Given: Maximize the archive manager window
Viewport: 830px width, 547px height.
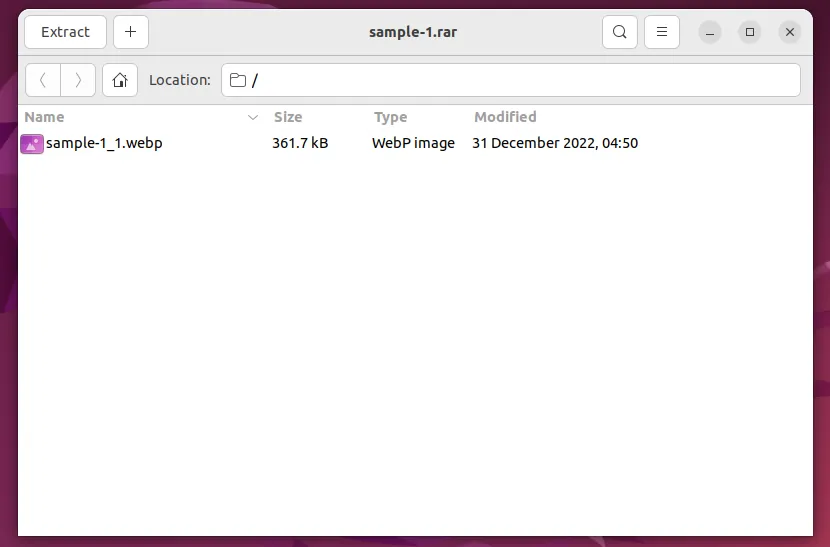Looking at the screenshot, I should [749, 32].
